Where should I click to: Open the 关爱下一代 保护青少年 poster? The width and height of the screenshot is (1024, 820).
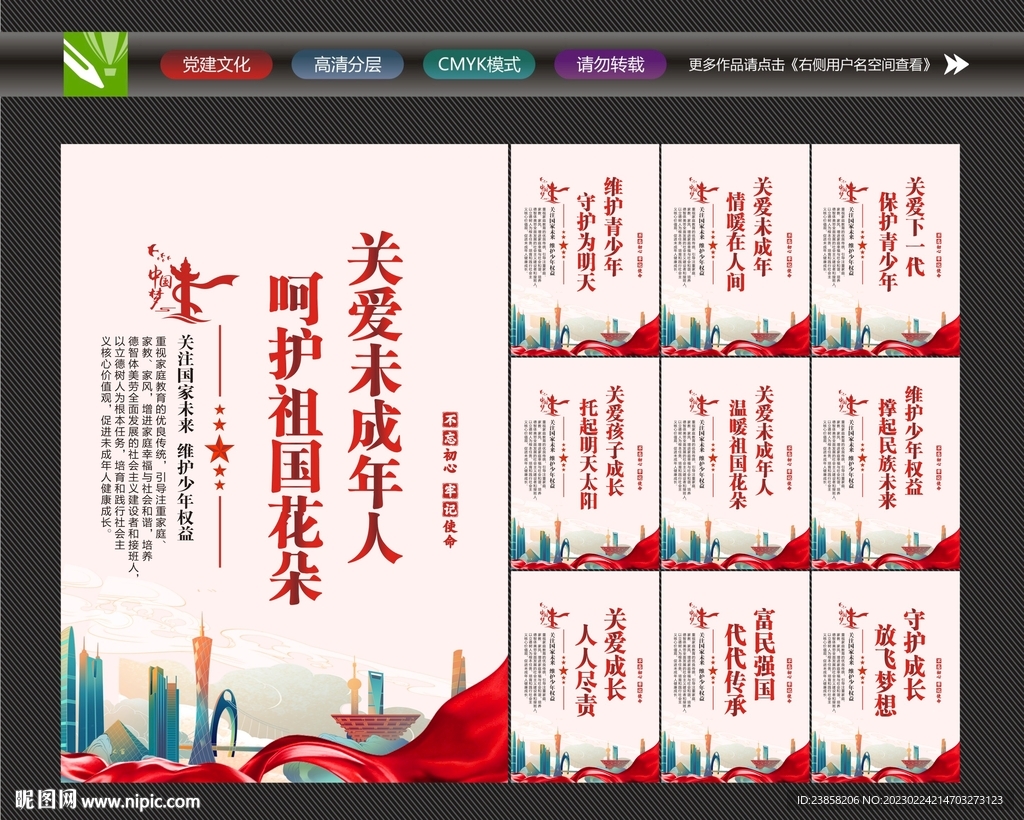point(886,250)
